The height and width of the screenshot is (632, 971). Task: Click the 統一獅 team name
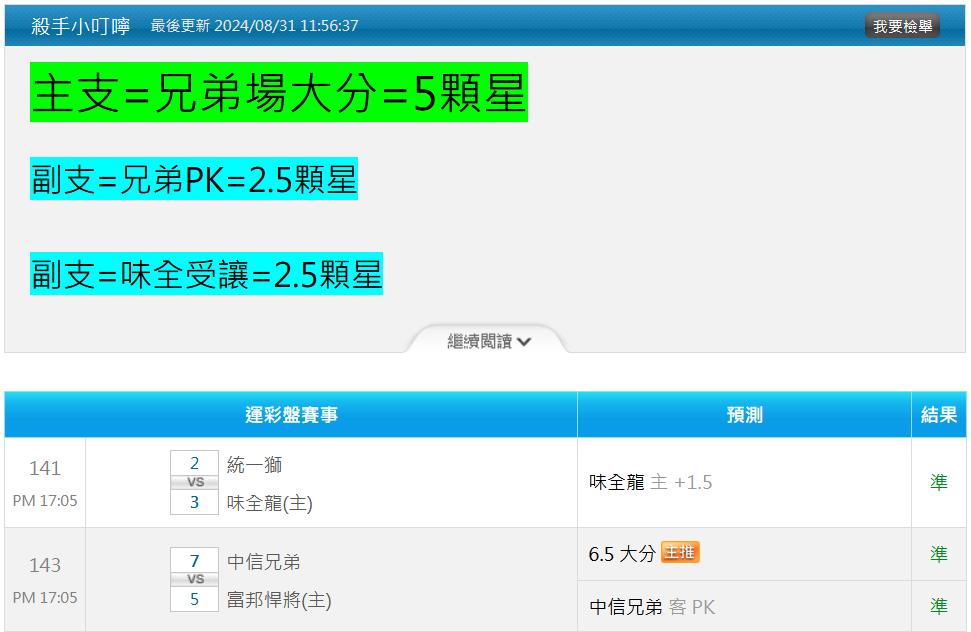pos(255,464)
